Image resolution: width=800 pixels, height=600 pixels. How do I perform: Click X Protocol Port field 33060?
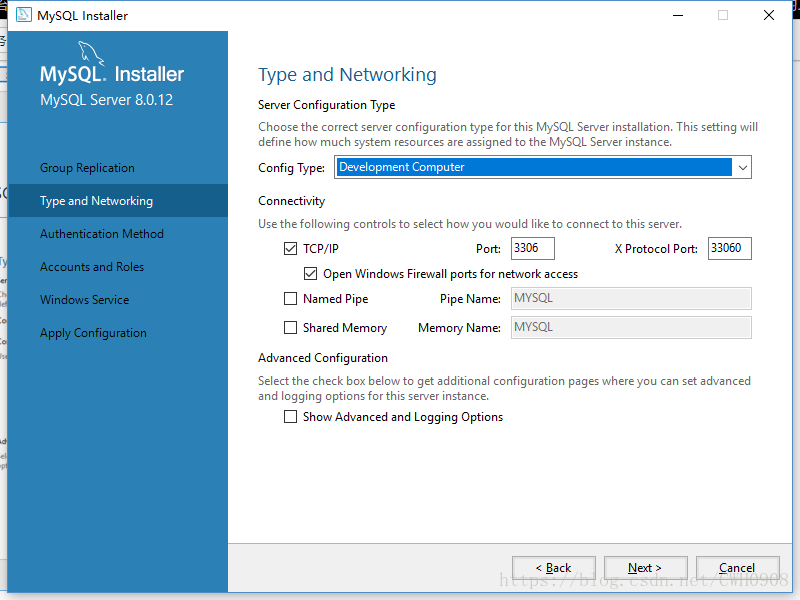(730, 248)
